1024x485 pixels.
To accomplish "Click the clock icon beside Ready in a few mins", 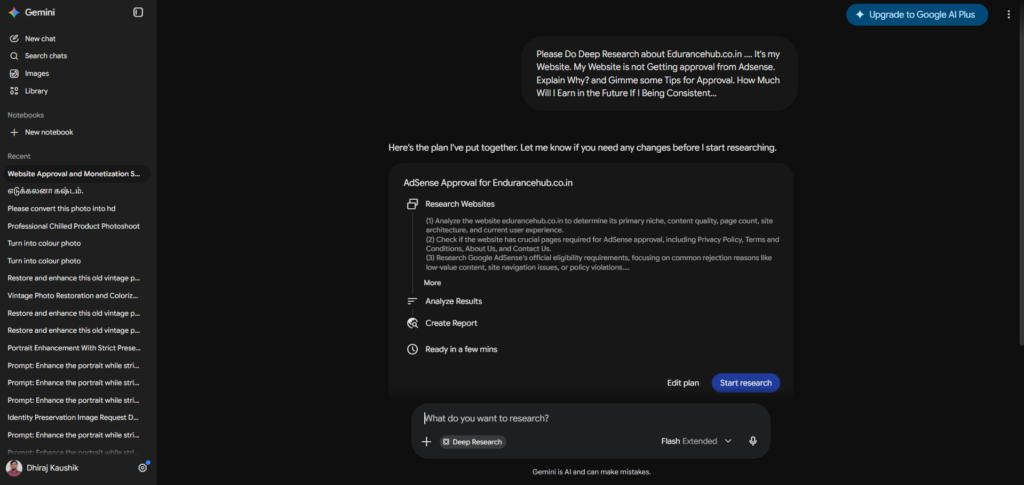I will [x=412, y=349].
